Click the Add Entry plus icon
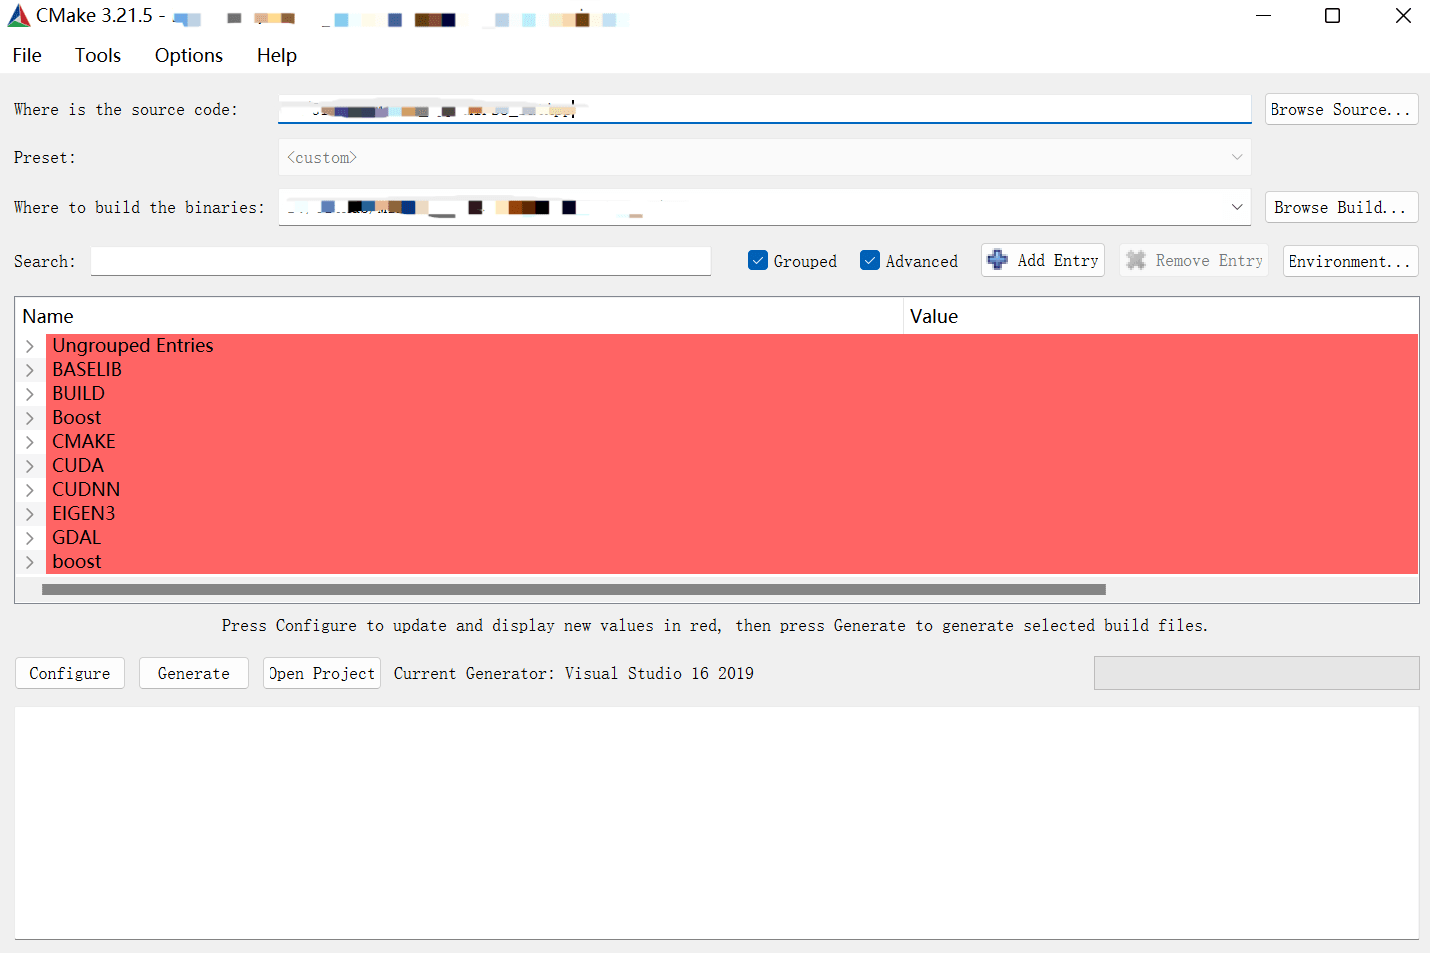The height and width of the screenshot is (953, 1430). tap(998, 260)
